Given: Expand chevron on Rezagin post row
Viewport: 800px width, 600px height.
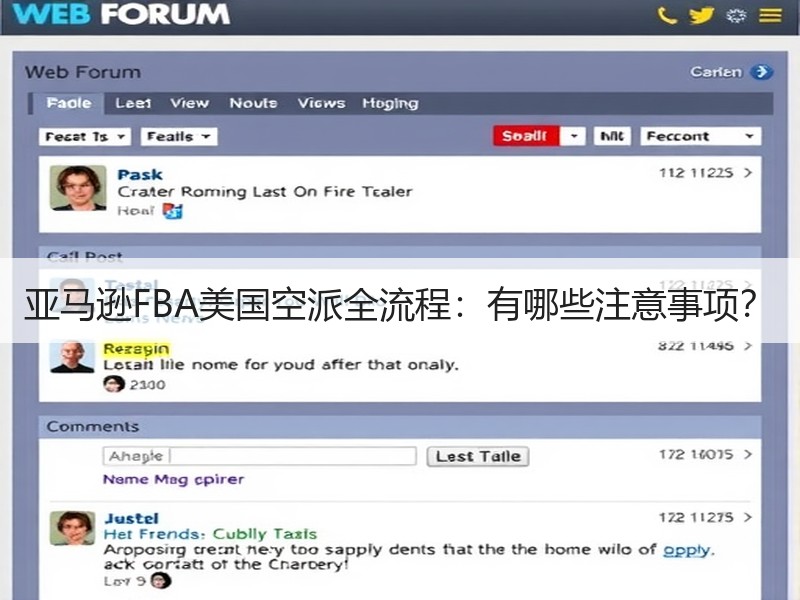Looking at the screenshot, I should 748,346.
